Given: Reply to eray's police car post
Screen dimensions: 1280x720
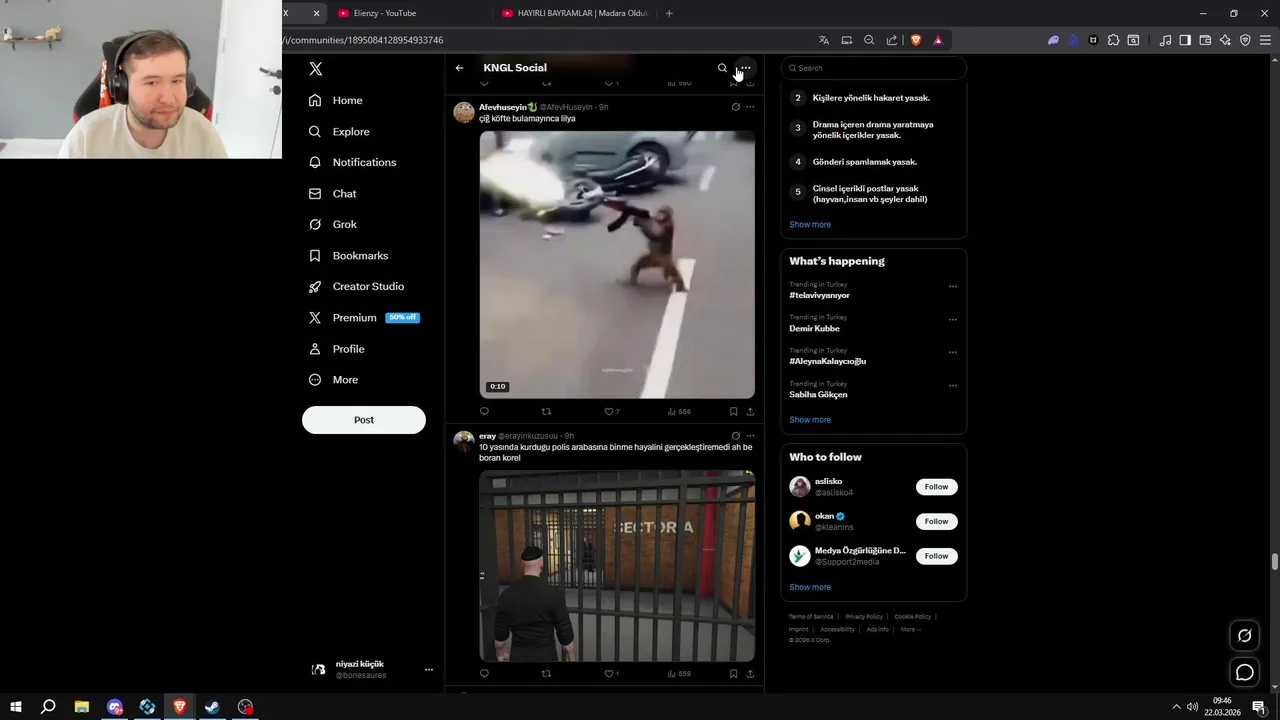Looking at the screenshot, I should [x=484, y=673].
